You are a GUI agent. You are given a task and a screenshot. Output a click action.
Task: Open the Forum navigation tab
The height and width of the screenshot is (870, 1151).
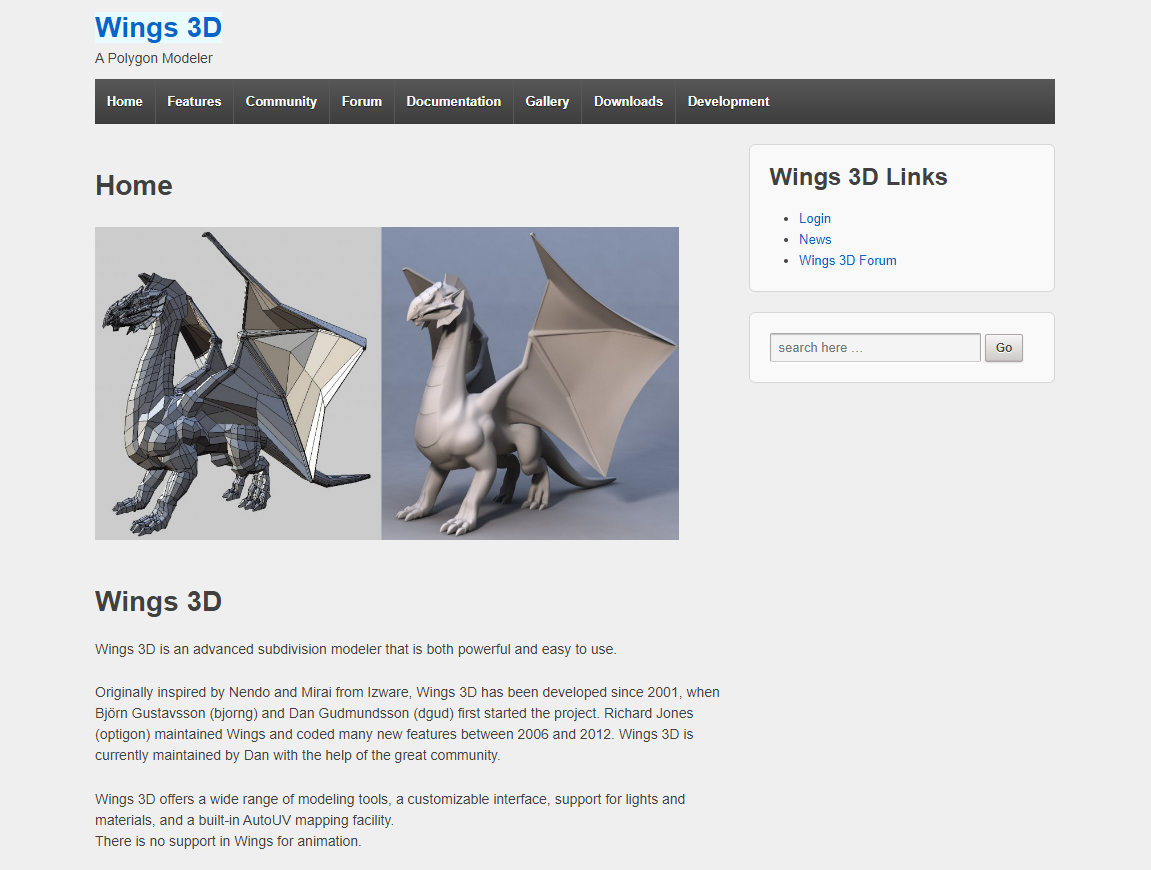[x=361, y=101]
